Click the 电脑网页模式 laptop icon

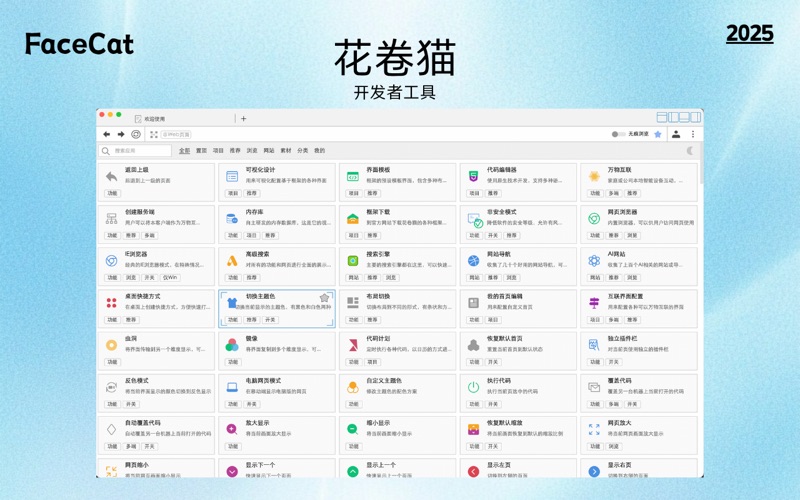[x=232, y=388]
